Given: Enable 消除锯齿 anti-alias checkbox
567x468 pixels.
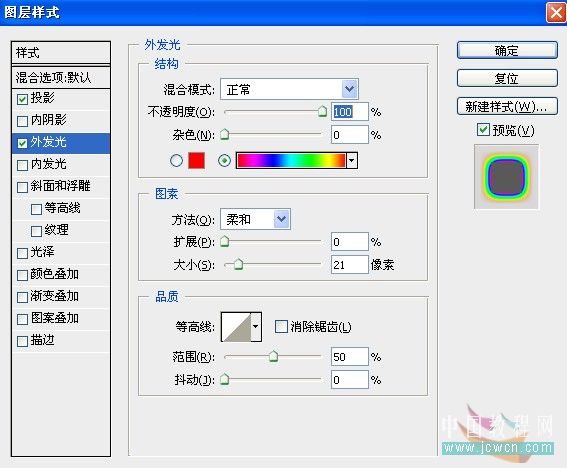Looking at the screenshot, I should click(281, 326).
